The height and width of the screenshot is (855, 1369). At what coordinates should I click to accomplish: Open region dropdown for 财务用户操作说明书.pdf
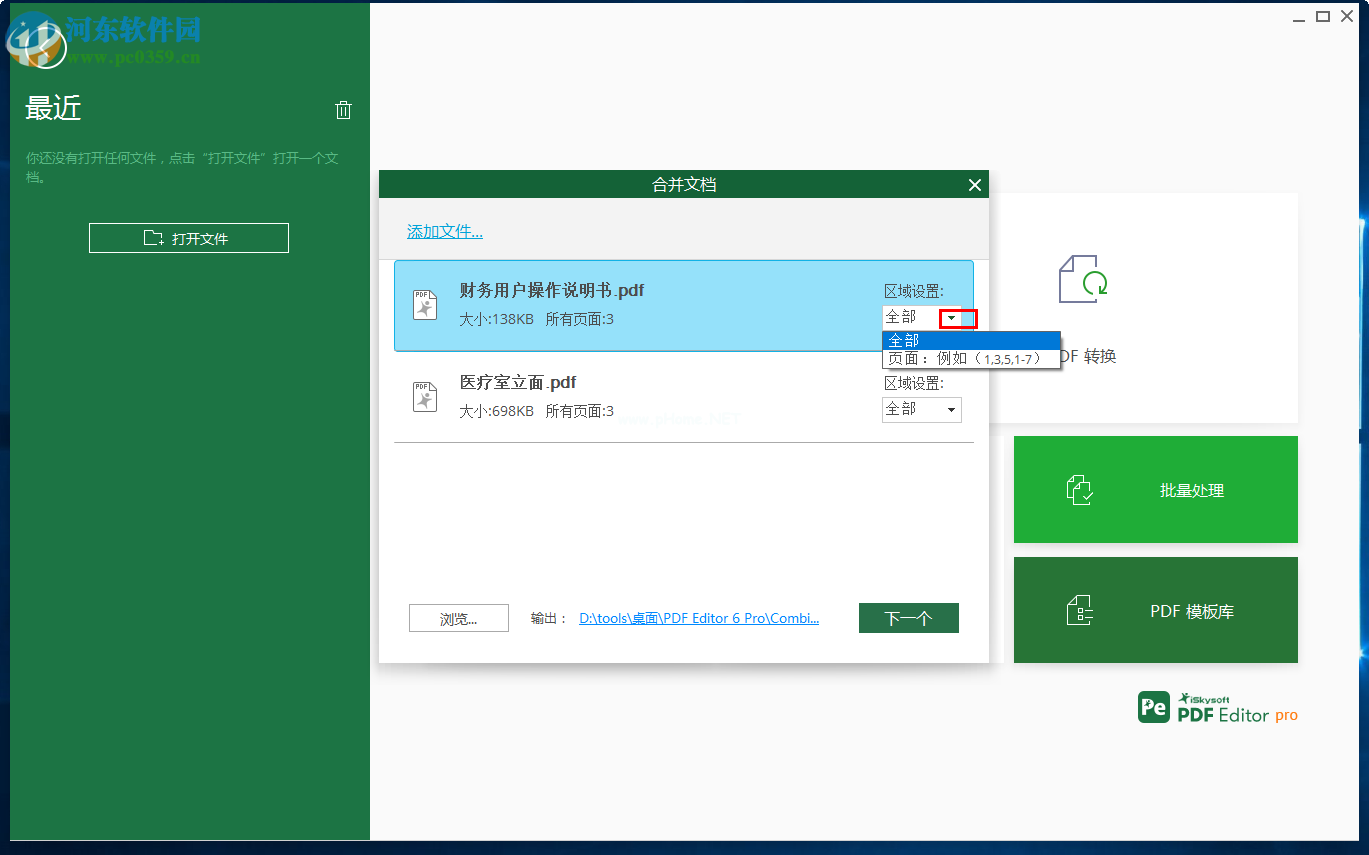[x=951, y=318]
